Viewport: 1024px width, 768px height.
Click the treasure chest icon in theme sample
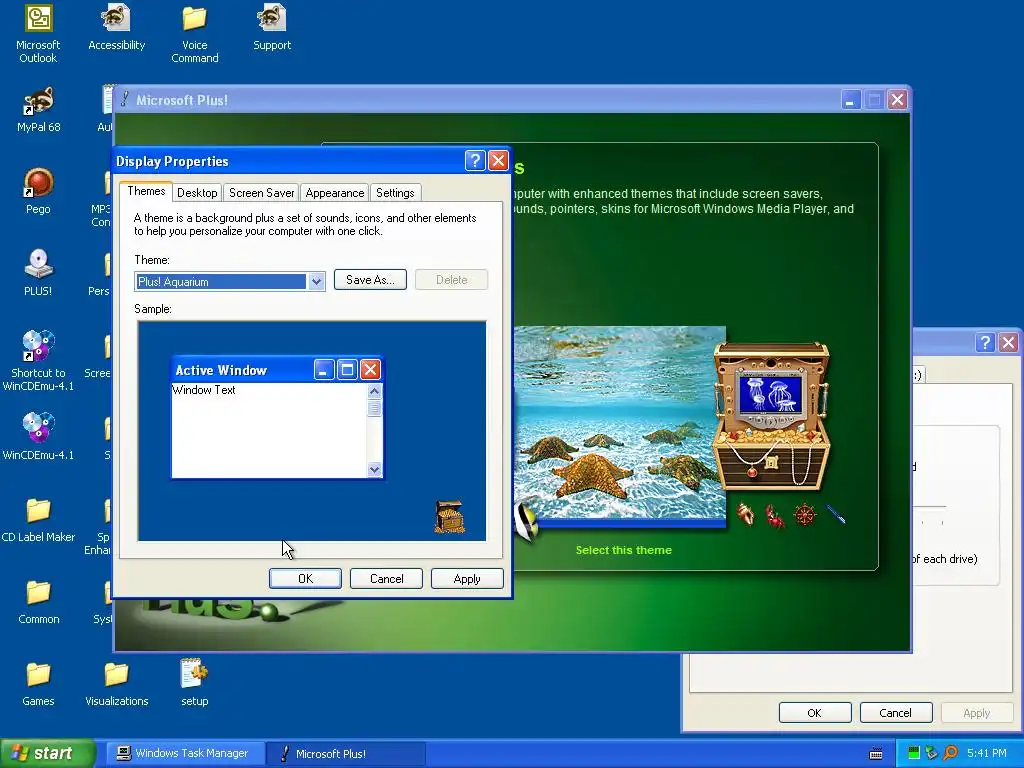pyautogui.click(x=449, y=517)
